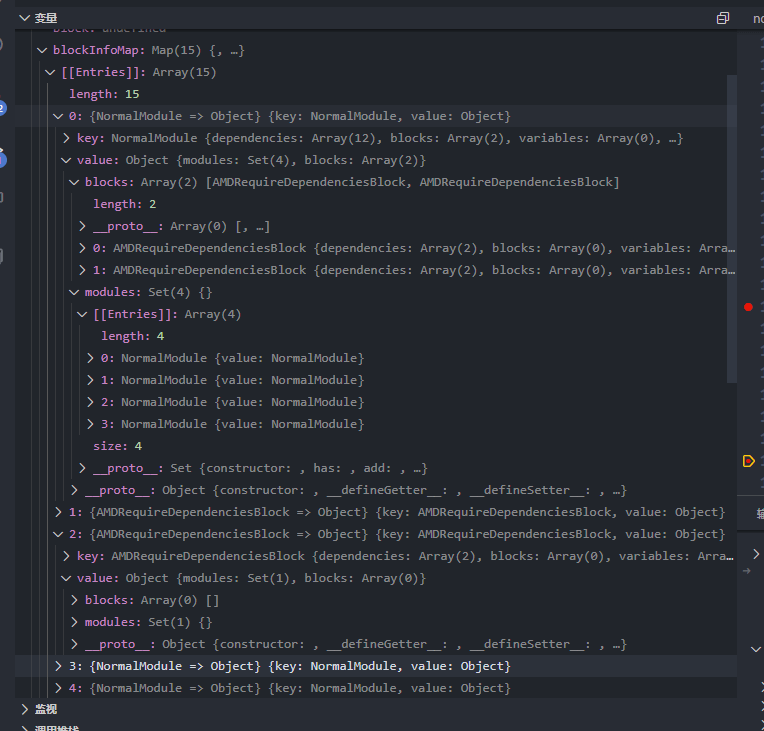Expand the 监视 section
The width and height of the screenshot is (764, 731).
pos(25,709)
